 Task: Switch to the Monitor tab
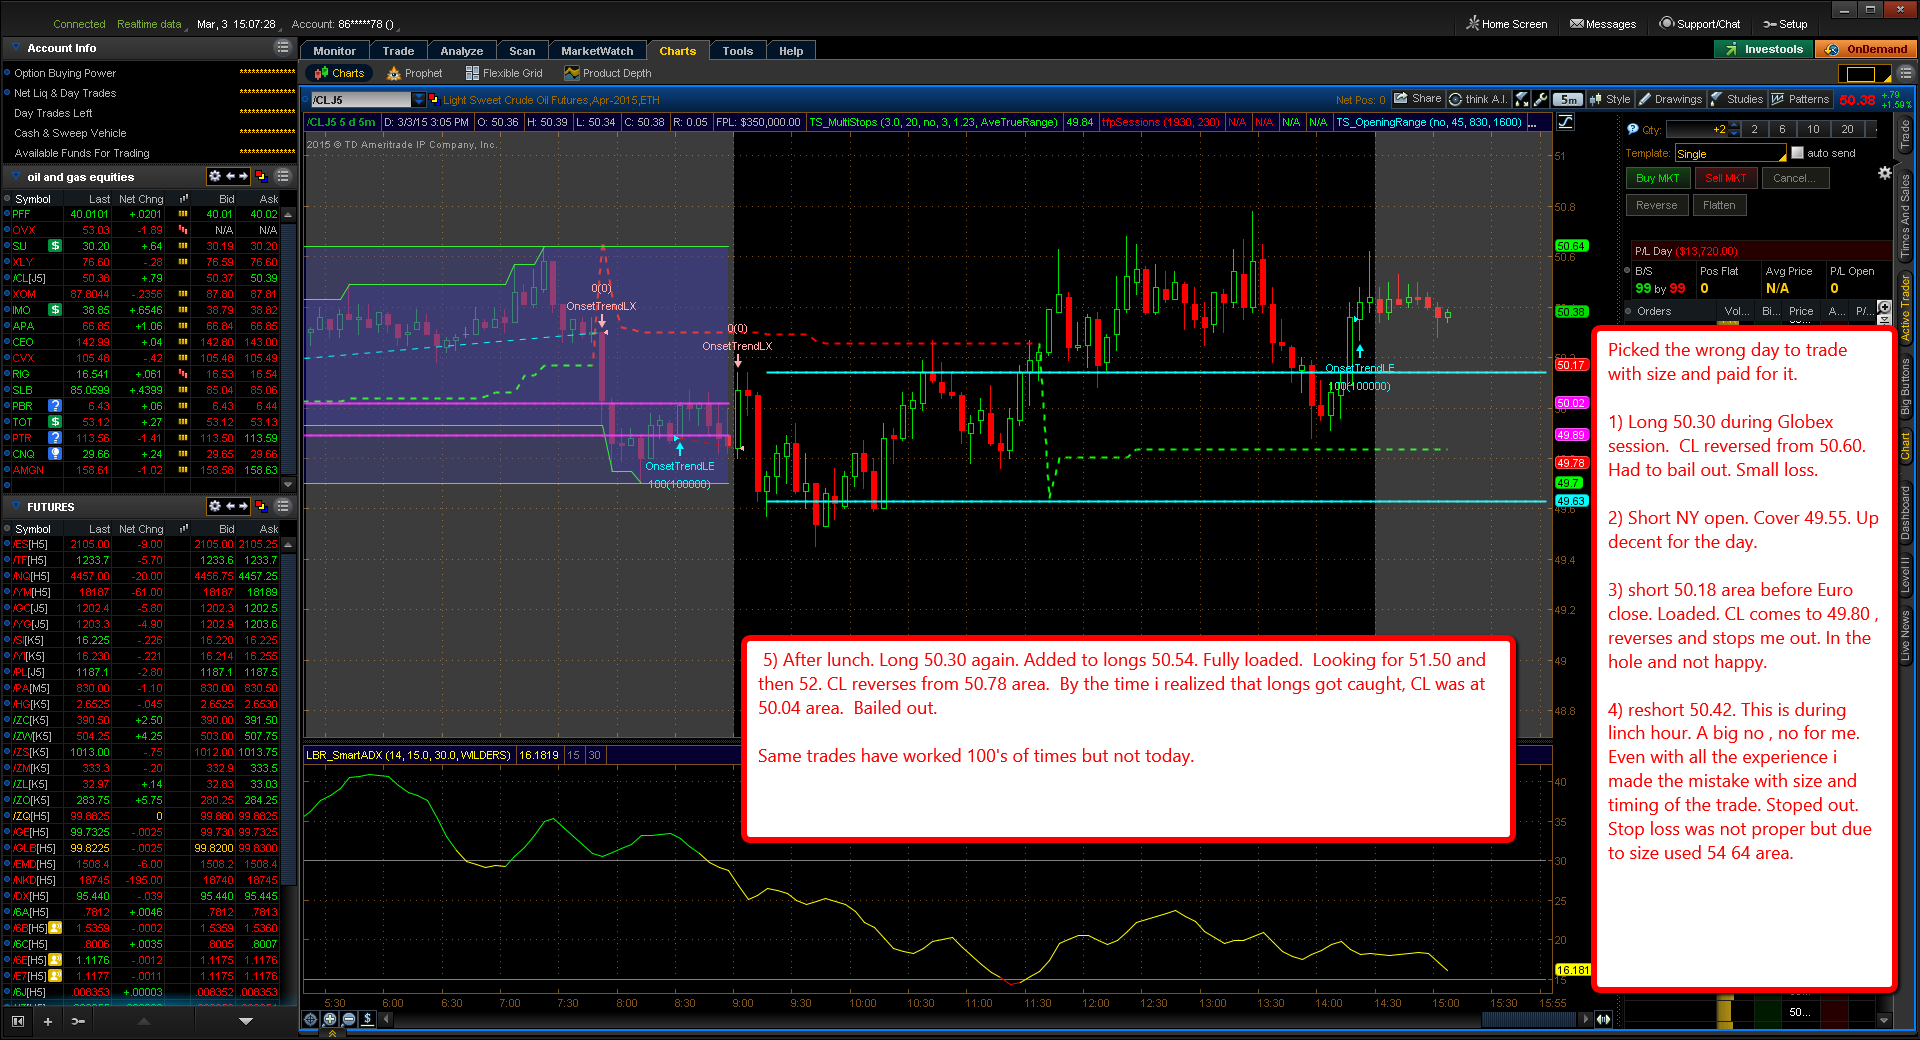coord(334,51)
